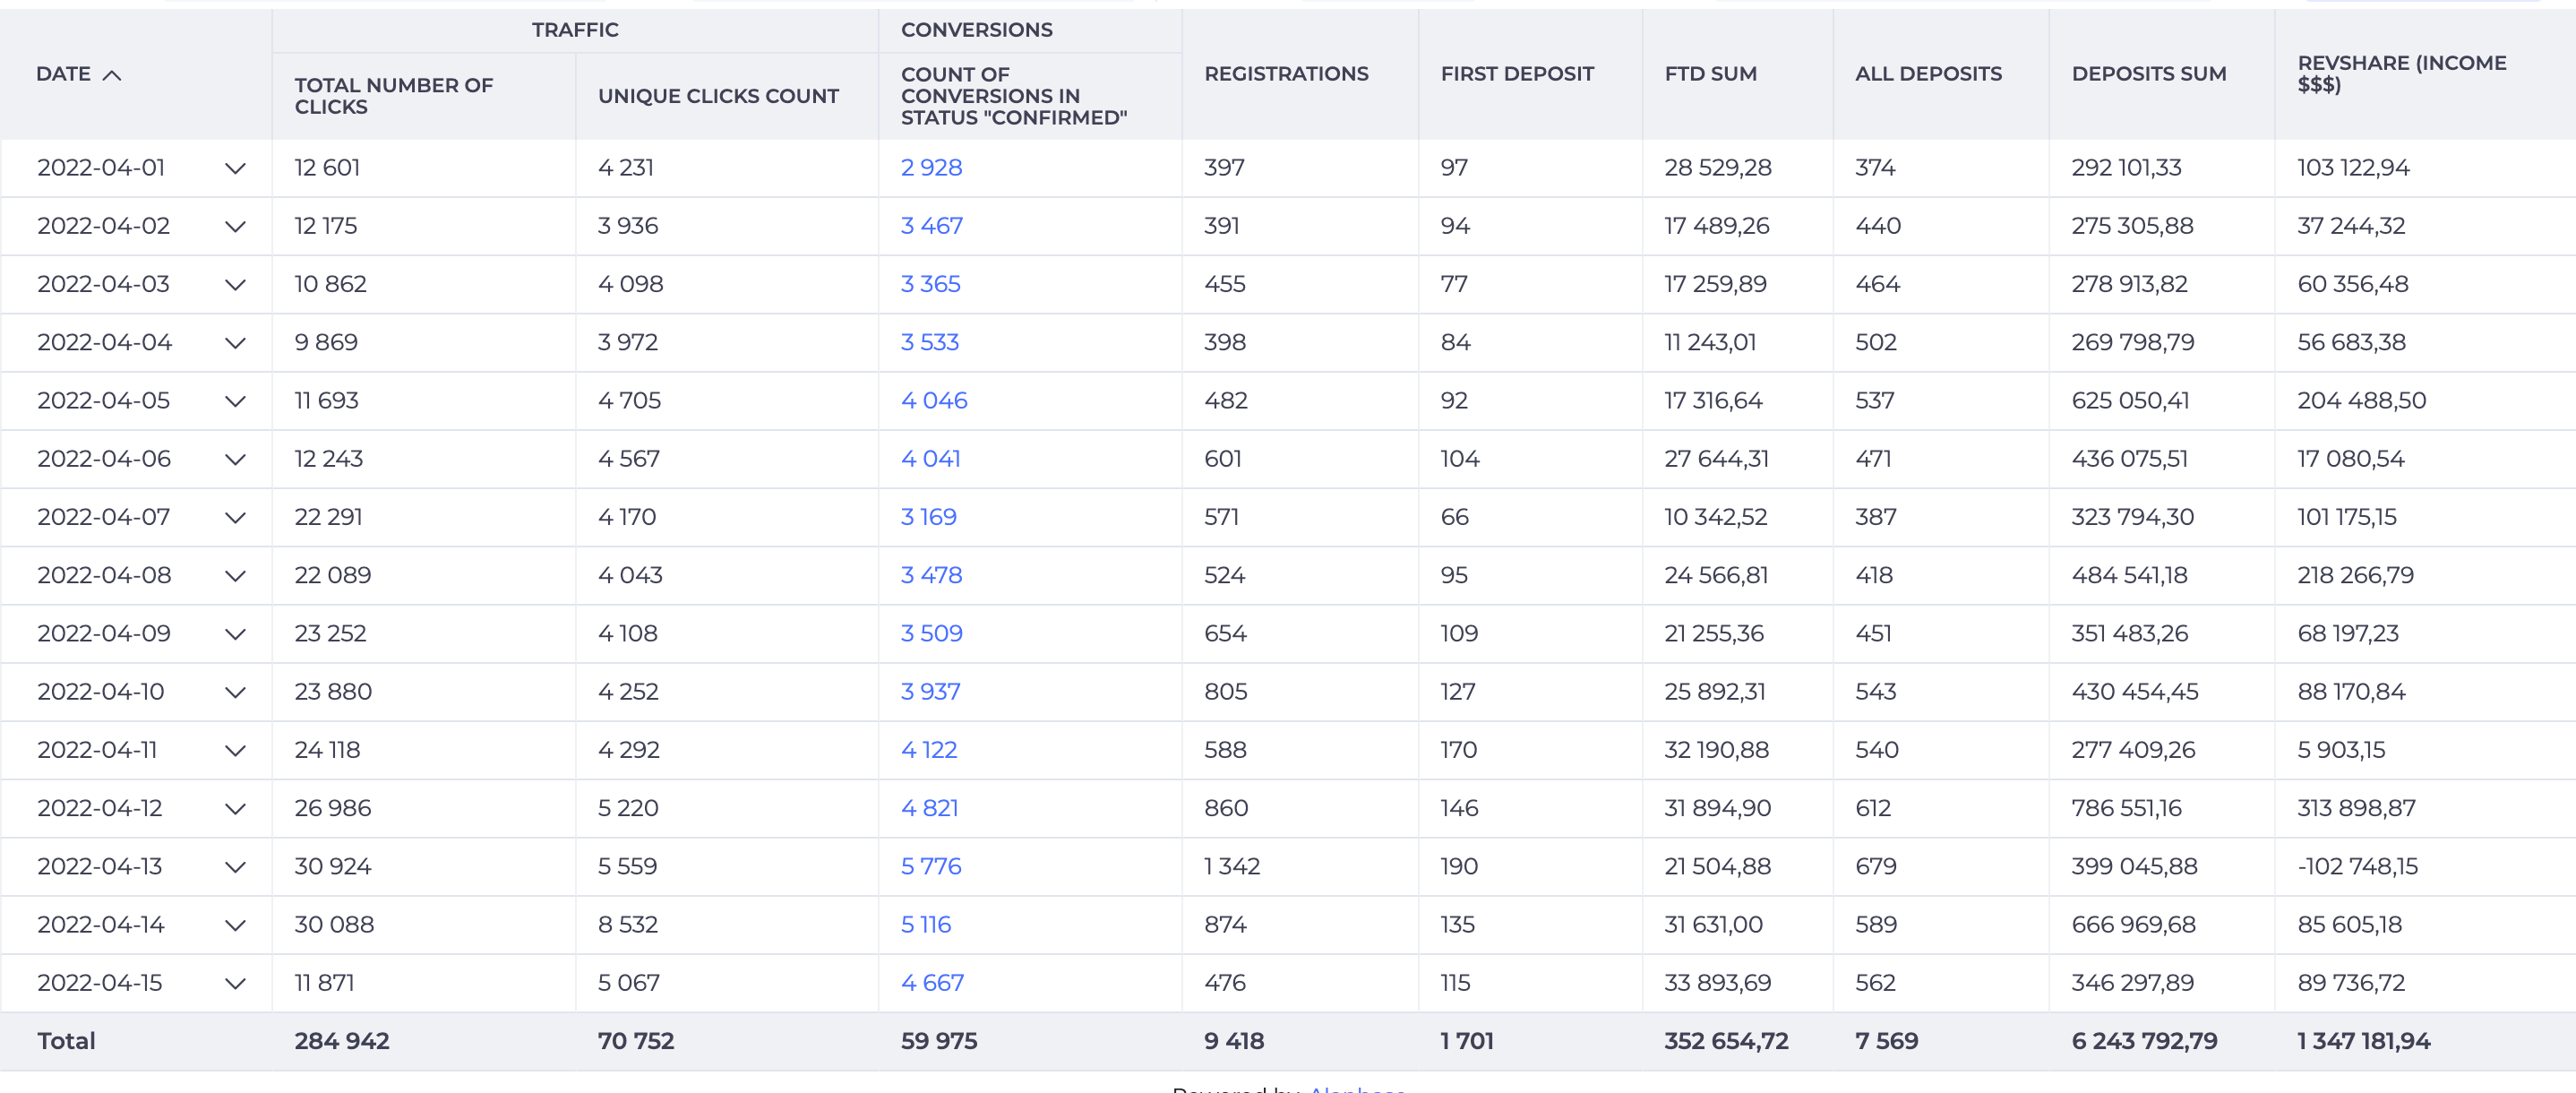
Task: Open confirmed conversions link 3 467
Action: click(930, 226)
